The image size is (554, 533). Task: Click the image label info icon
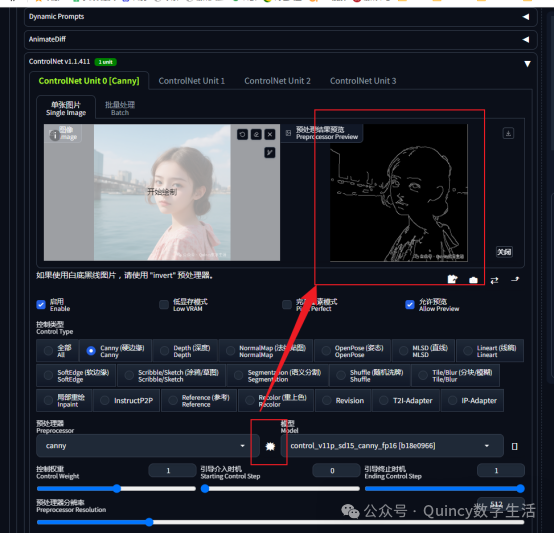coord(54,135)
